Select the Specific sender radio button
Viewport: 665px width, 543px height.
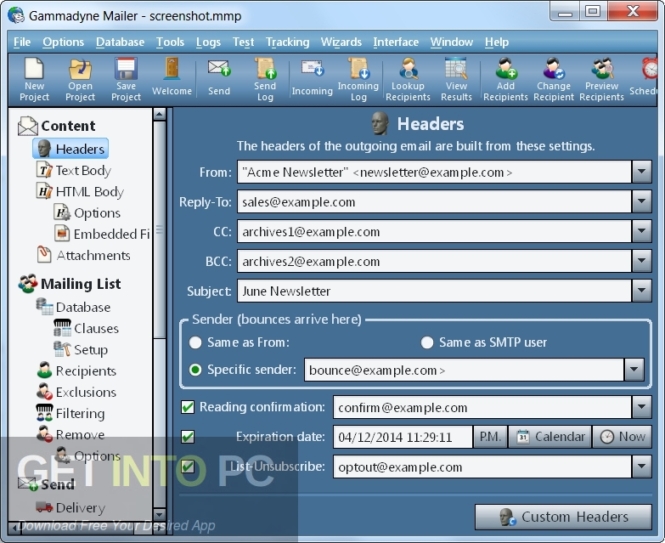[195, 370]
